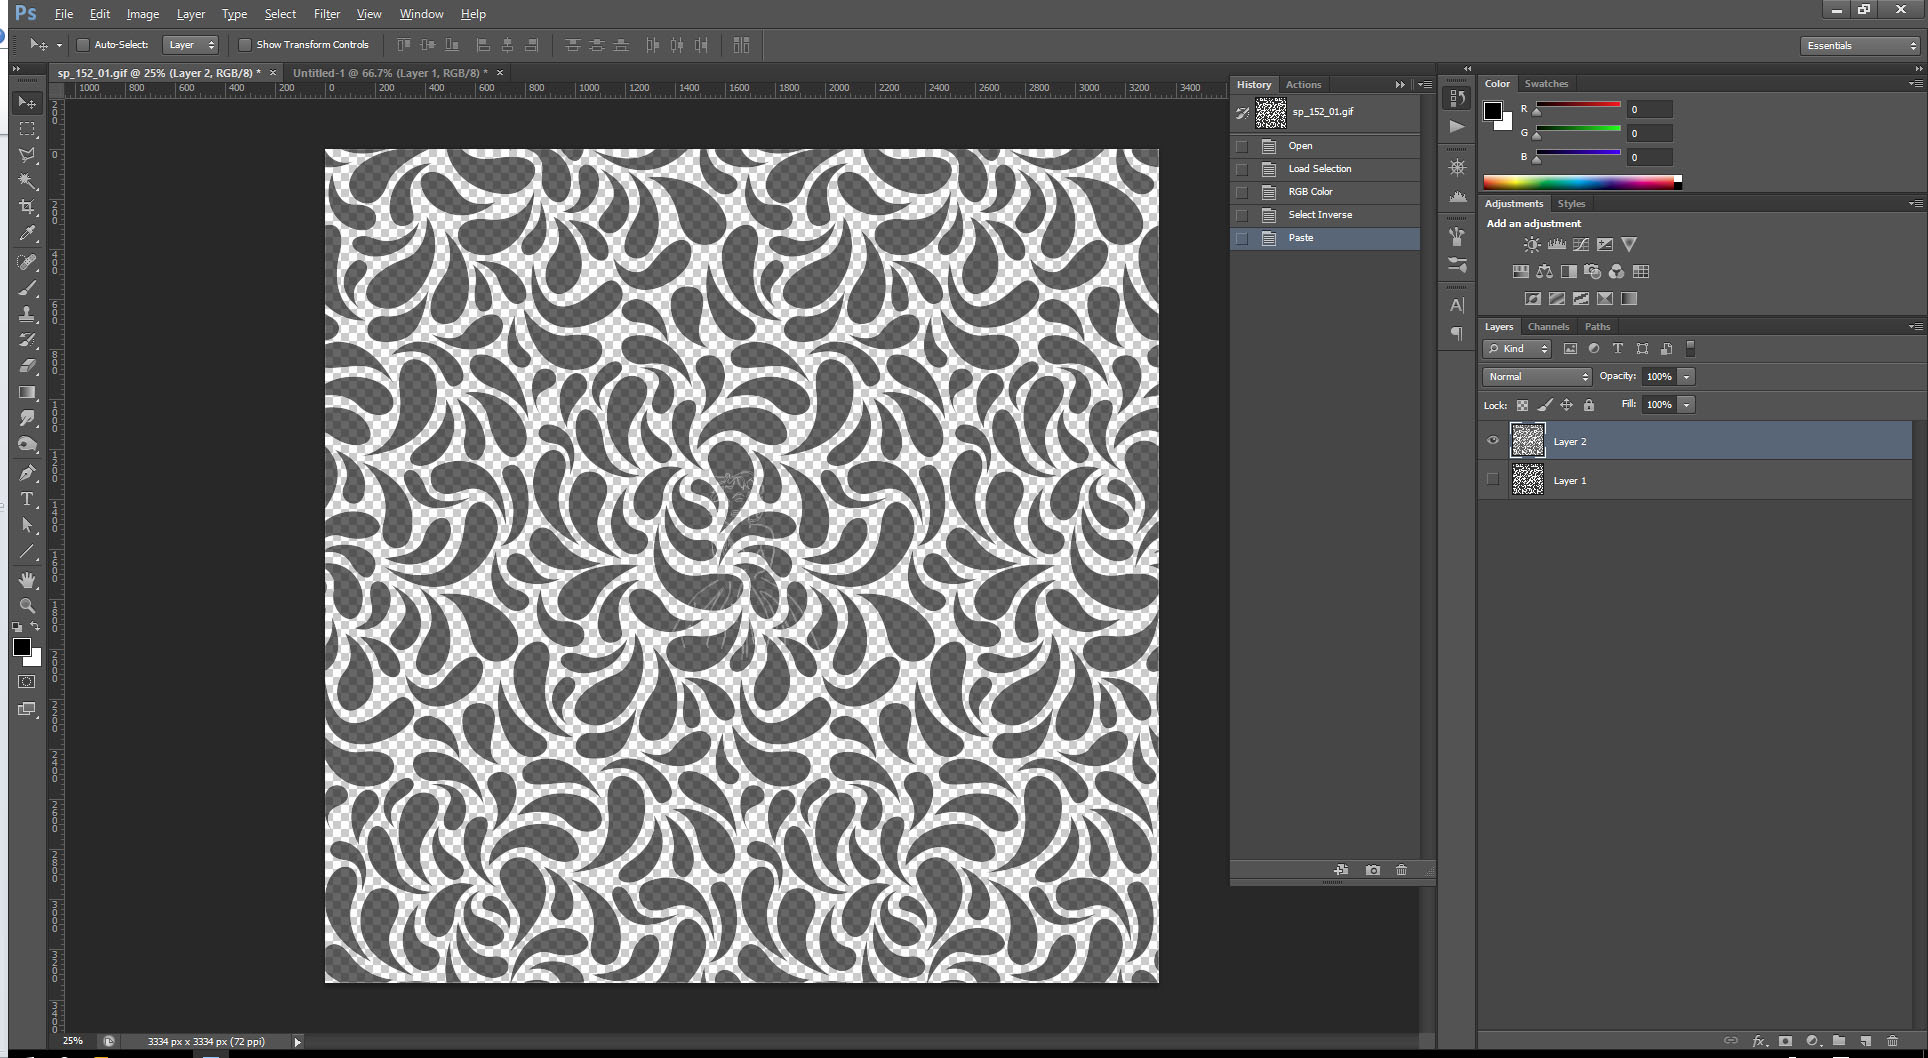Create new snapshot in History panel

click(x=1372, y=870)
